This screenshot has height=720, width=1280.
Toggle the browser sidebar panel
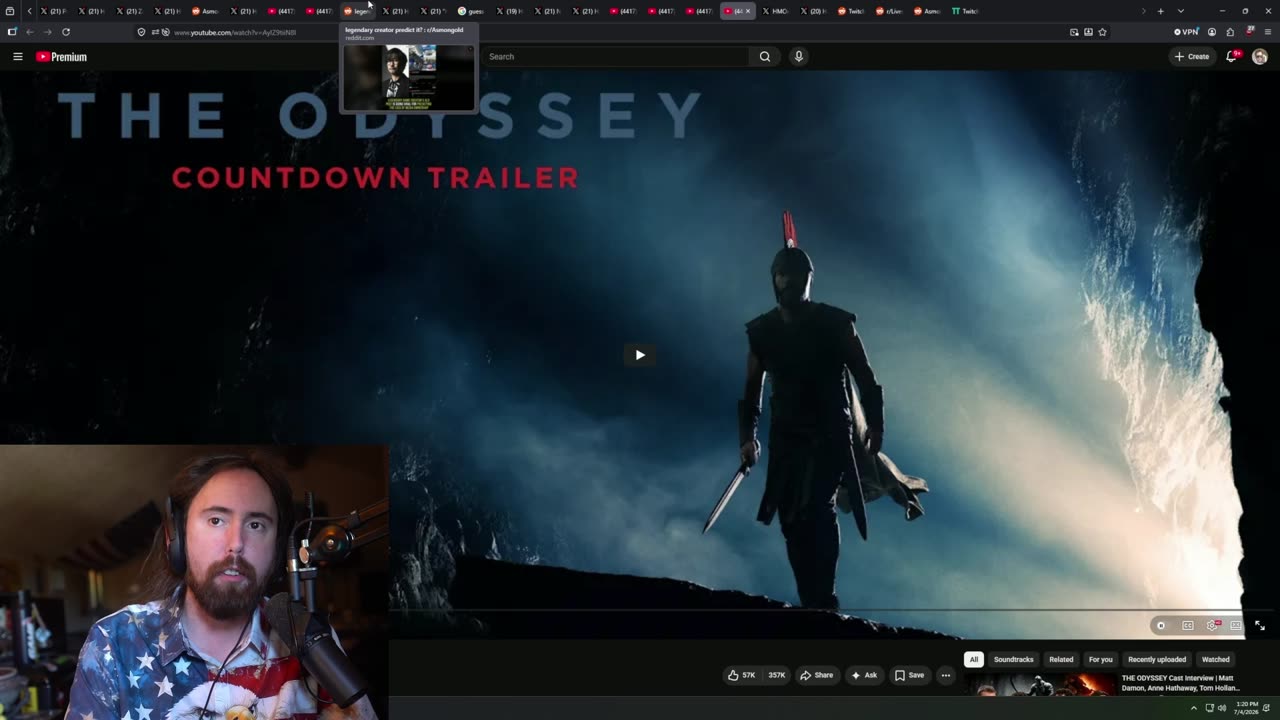[x=11, y=32]
